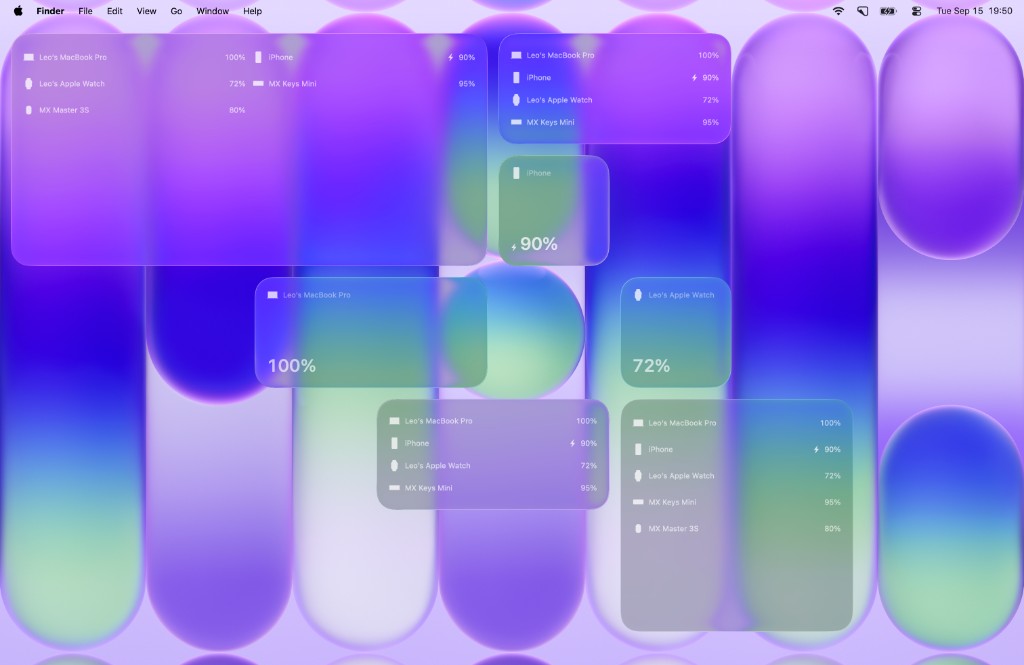Click mouse icon in tall bottom-right widget
This screenshot has height=665, width=1024.
(638, 528)
